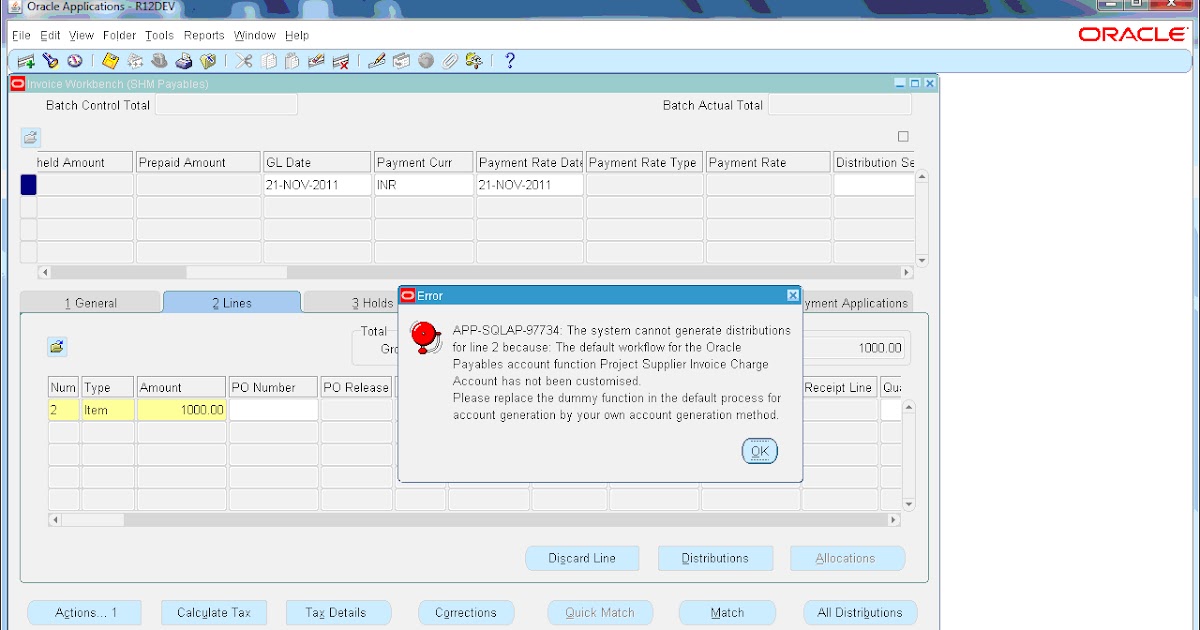The height and width of the screenshot is (630, 1200).
Task: Click the Actions... 1 button
Action: (85, 613)
